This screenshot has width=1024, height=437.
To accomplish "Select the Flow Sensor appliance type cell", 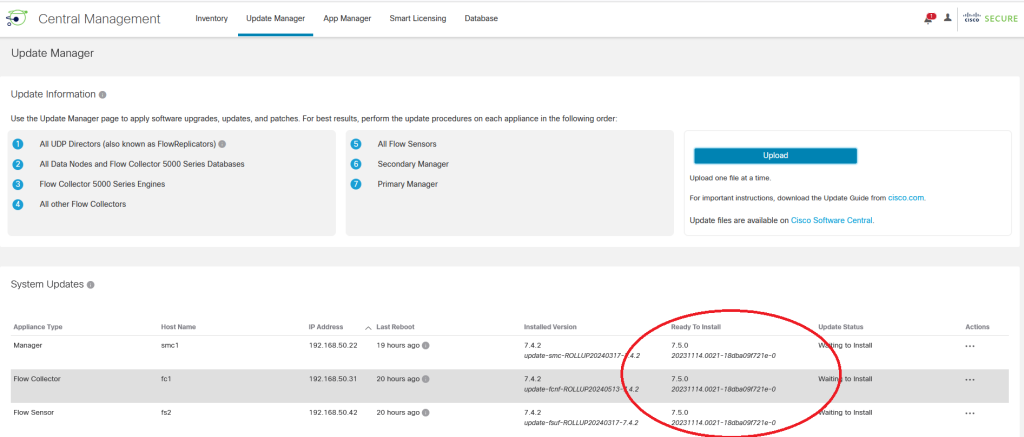I will pyautogui.click(x=33, y=413).
